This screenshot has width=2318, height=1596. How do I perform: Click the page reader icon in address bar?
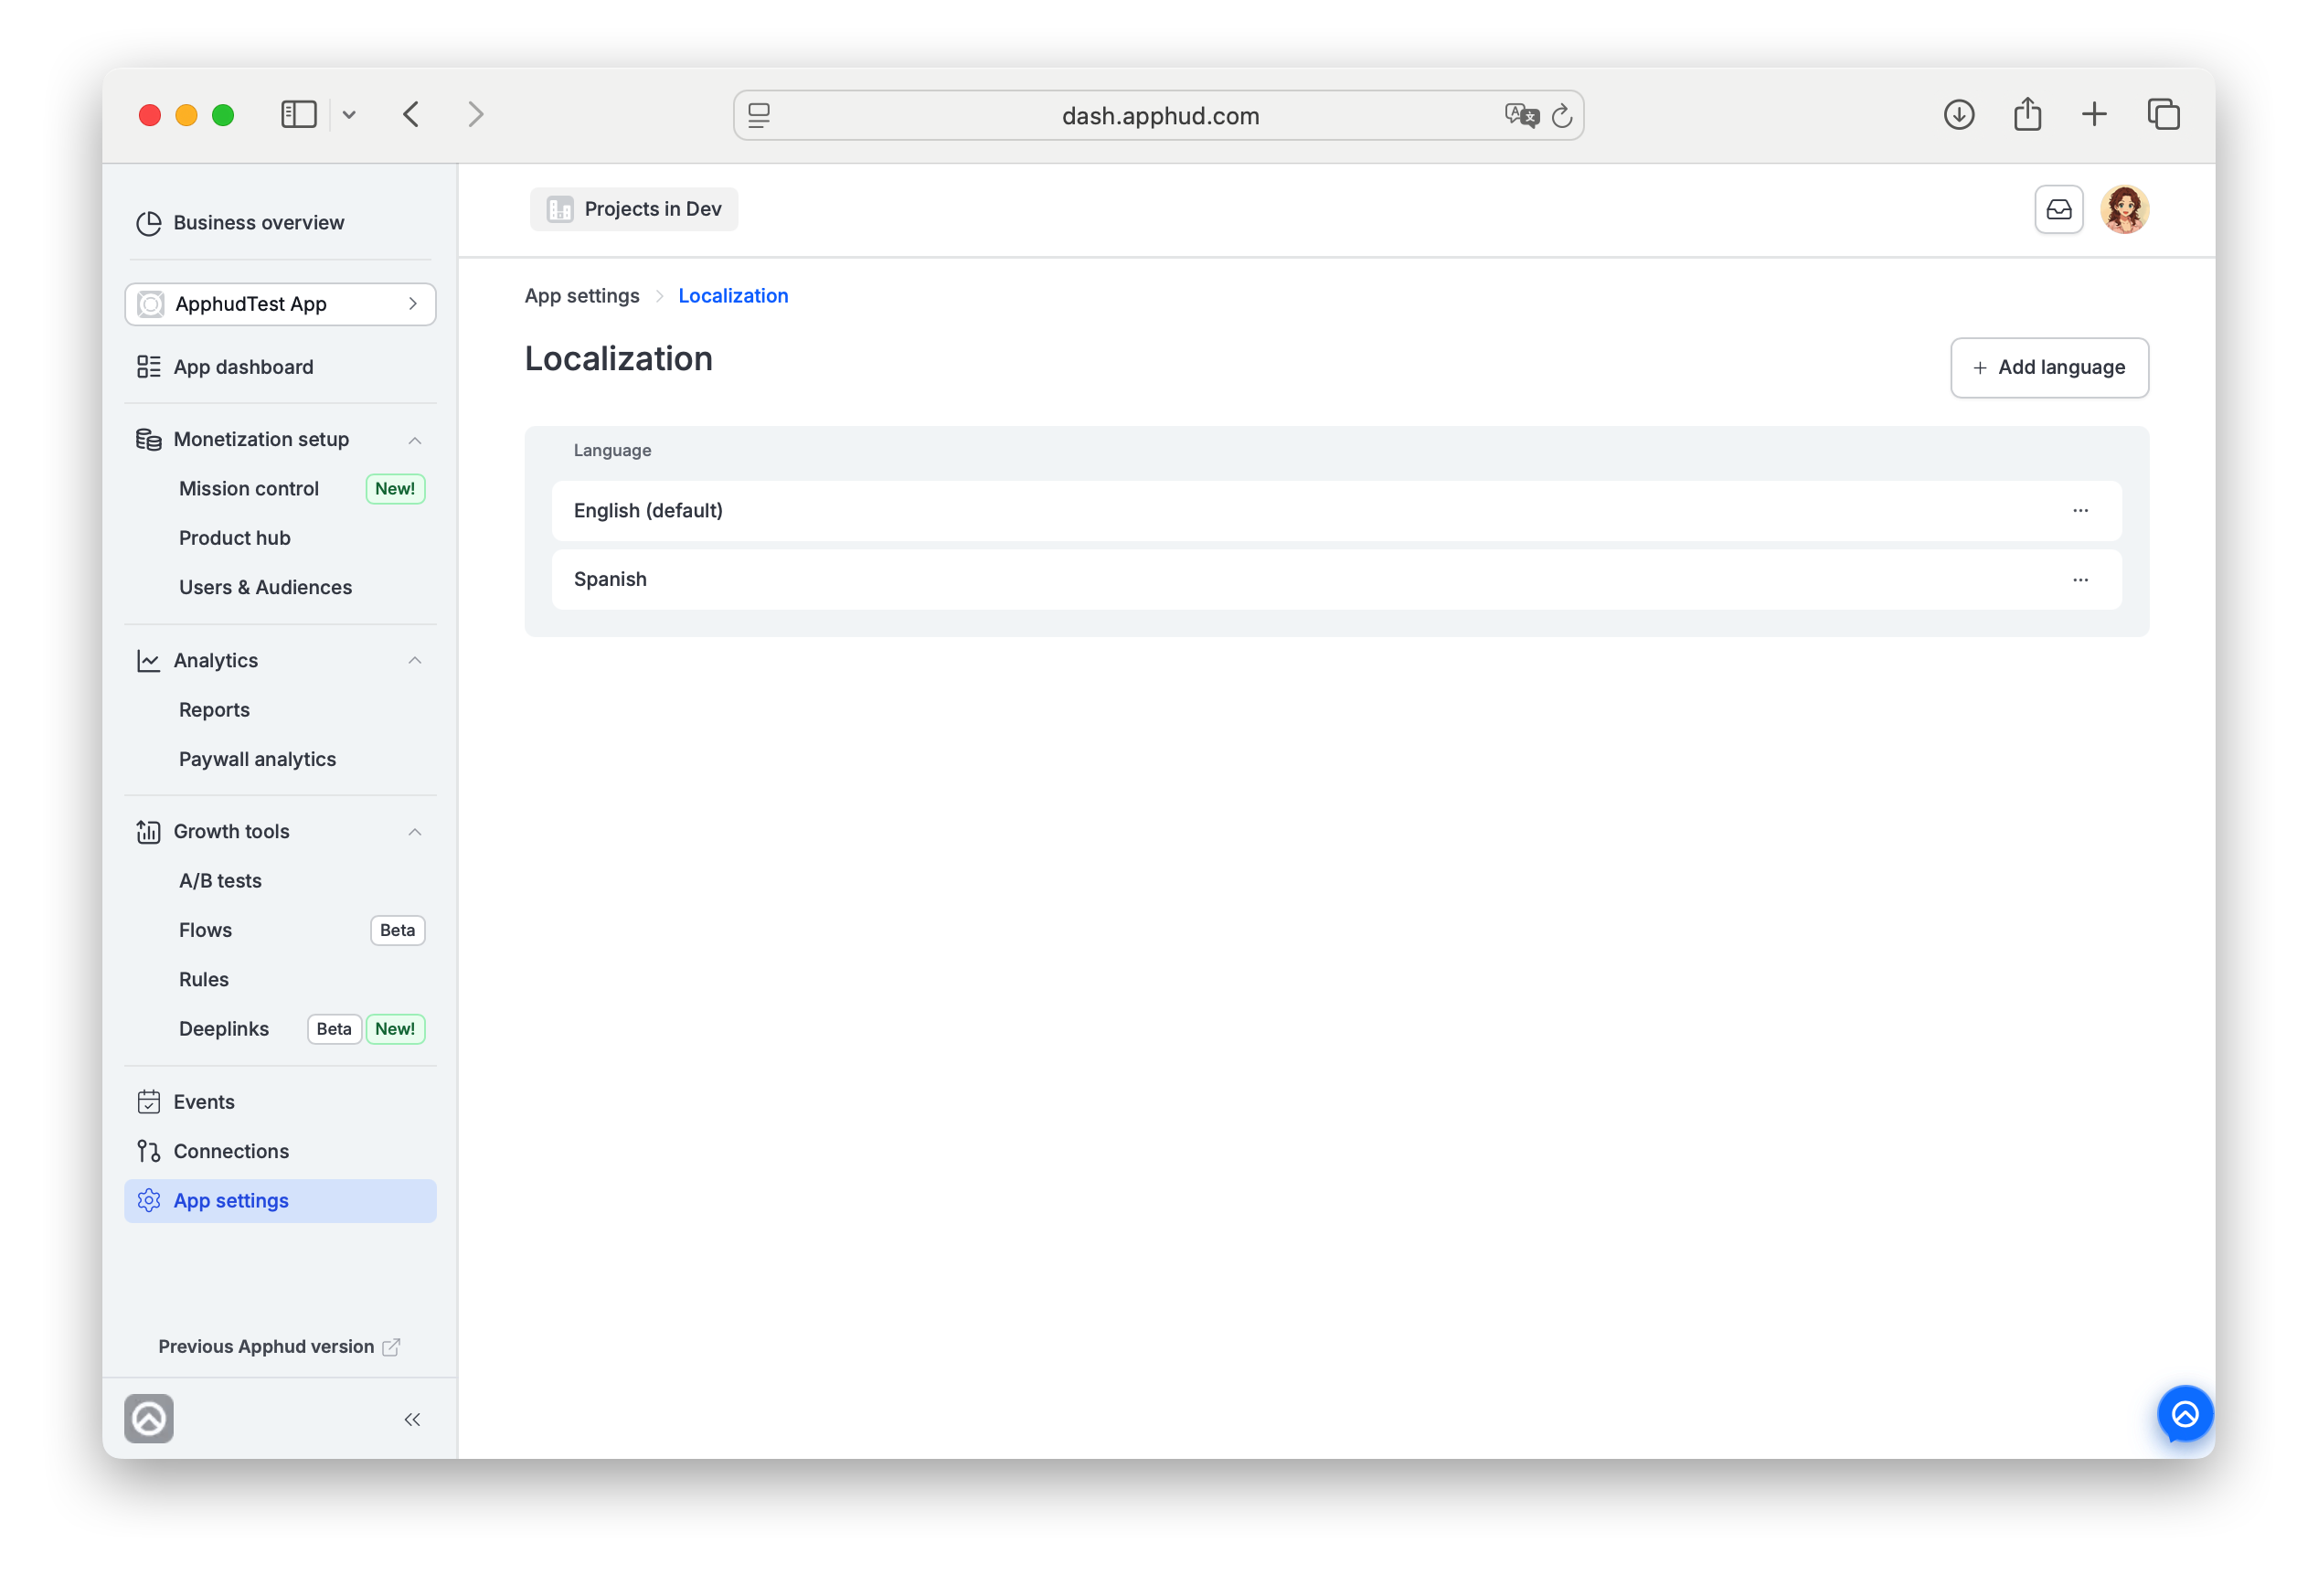[x=759, y=116]
